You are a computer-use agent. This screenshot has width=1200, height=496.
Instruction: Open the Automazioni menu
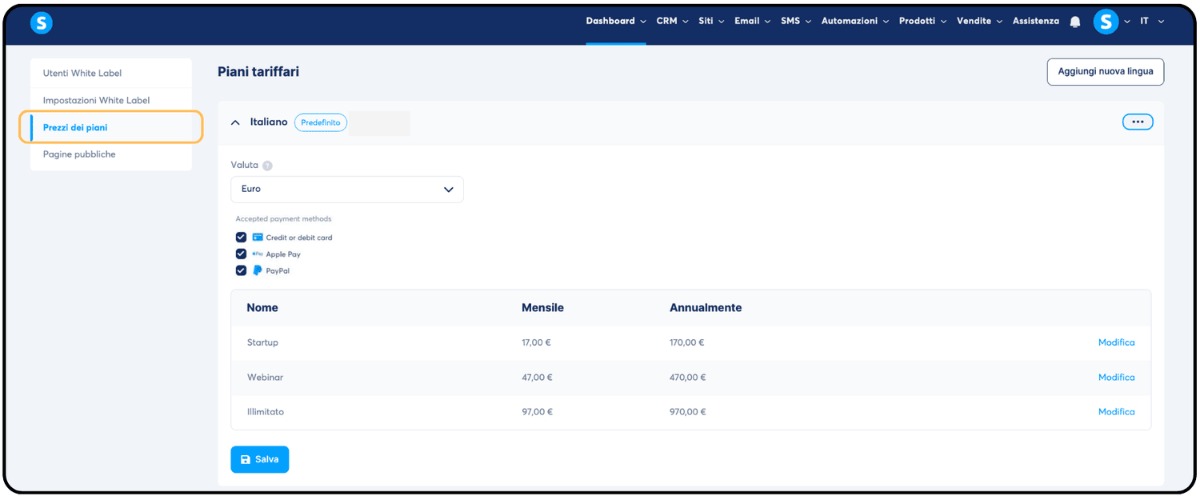click(855, 21)
